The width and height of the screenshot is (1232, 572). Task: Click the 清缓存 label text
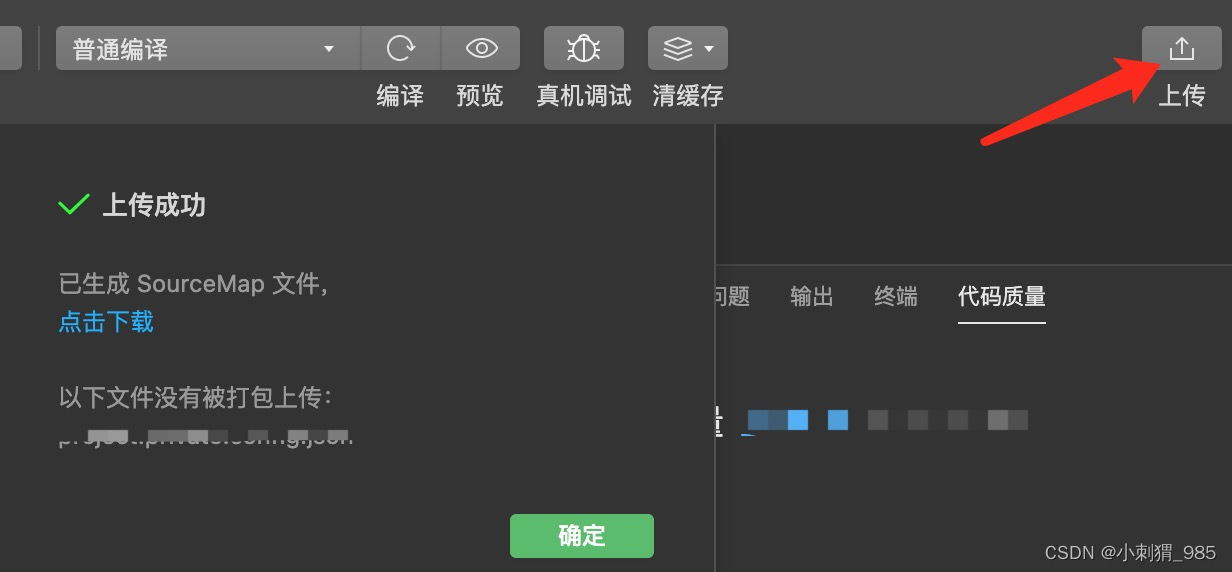click(x=688, y=96)
